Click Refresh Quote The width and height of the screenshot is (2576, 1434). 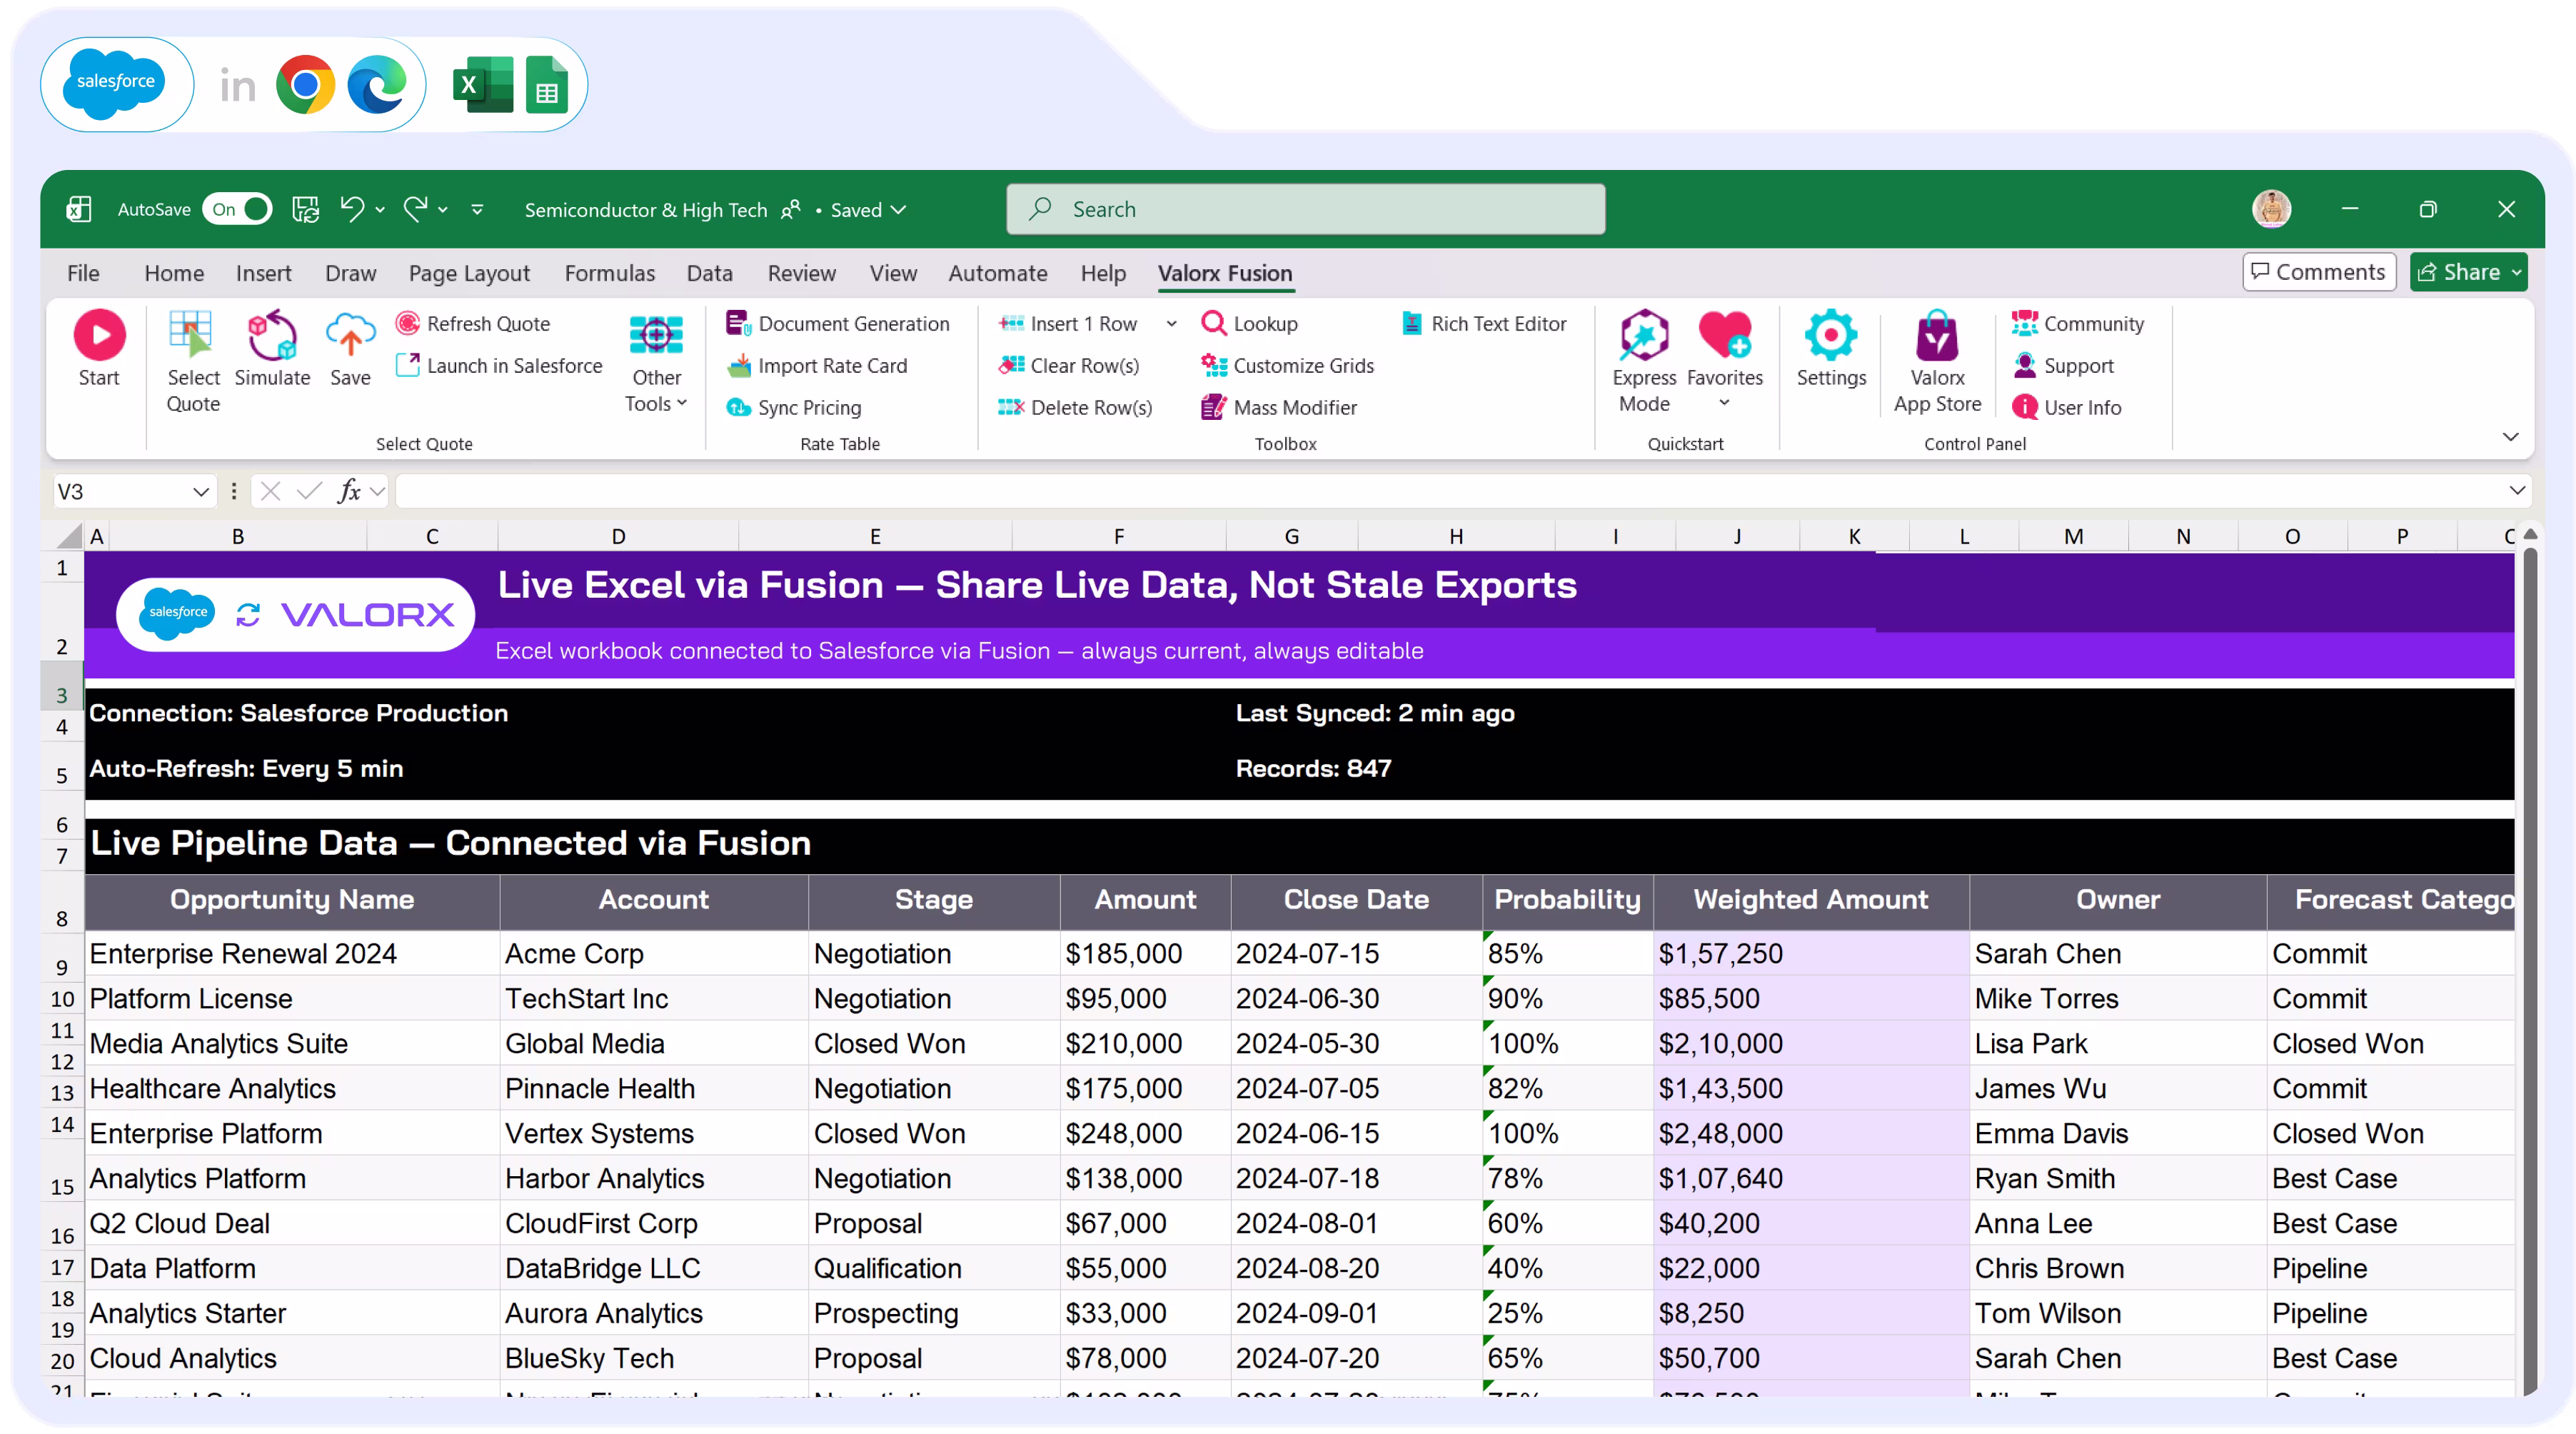click(473, 323)
